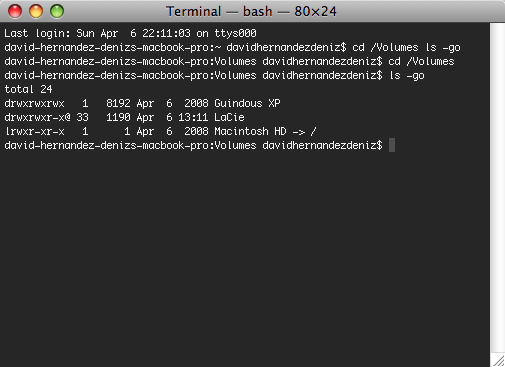Click the 'drwxrwxr-x@' permissions string
Image resolution: width=505 pixels, height=367 pixels.
[37, 117]
